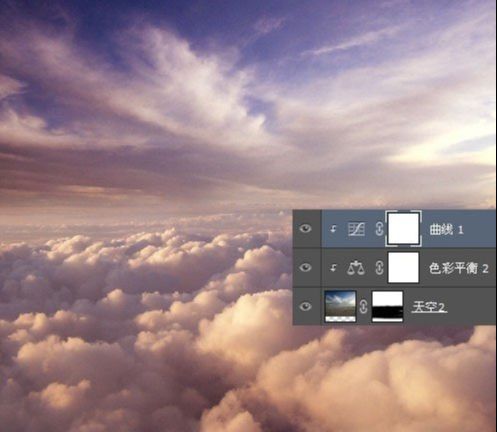Select the white mask of 曲线 1
This screenshot has height=432, width=497.
(x=403, y=229)
